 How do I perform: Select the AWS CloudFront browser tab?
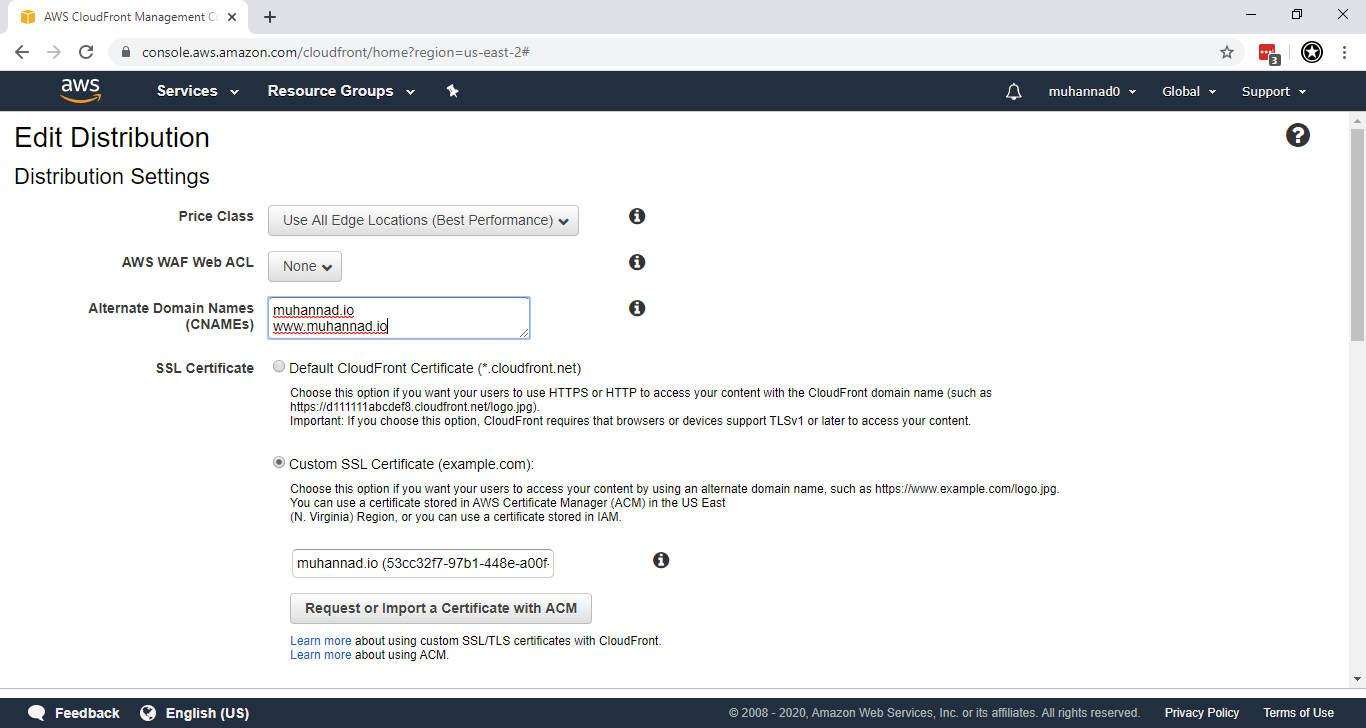[120, 16]
